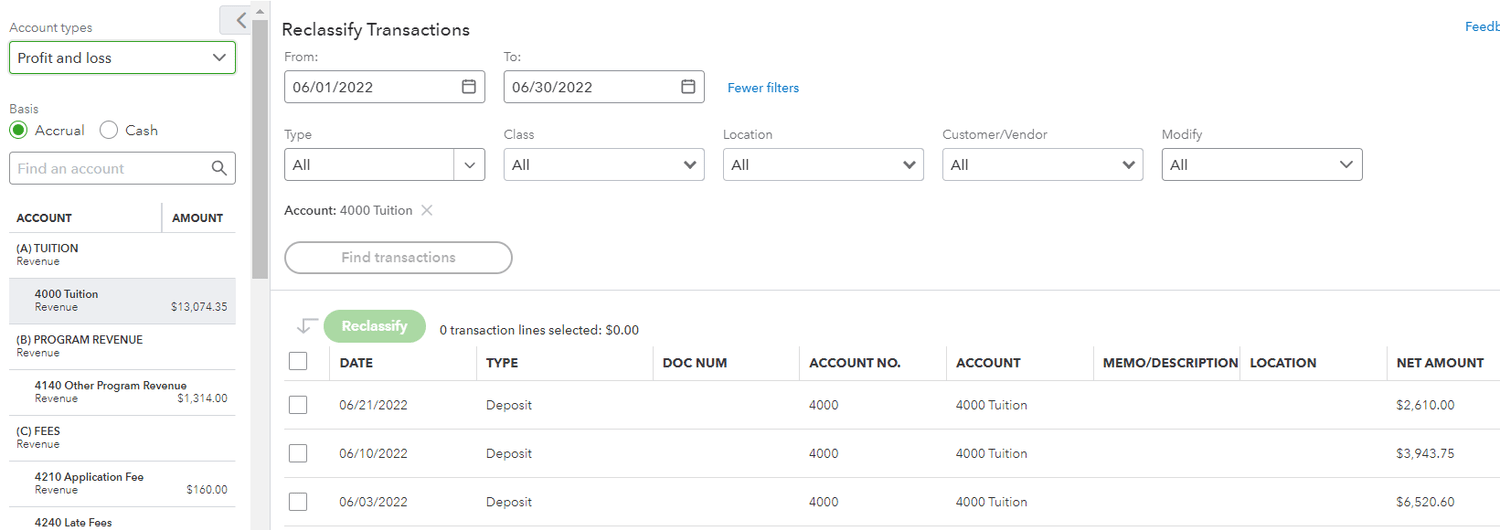Image resolution: width=1500 pixels, height=530 pixels.
Task: Open the From date calendar picker
Action: [468, 87]
